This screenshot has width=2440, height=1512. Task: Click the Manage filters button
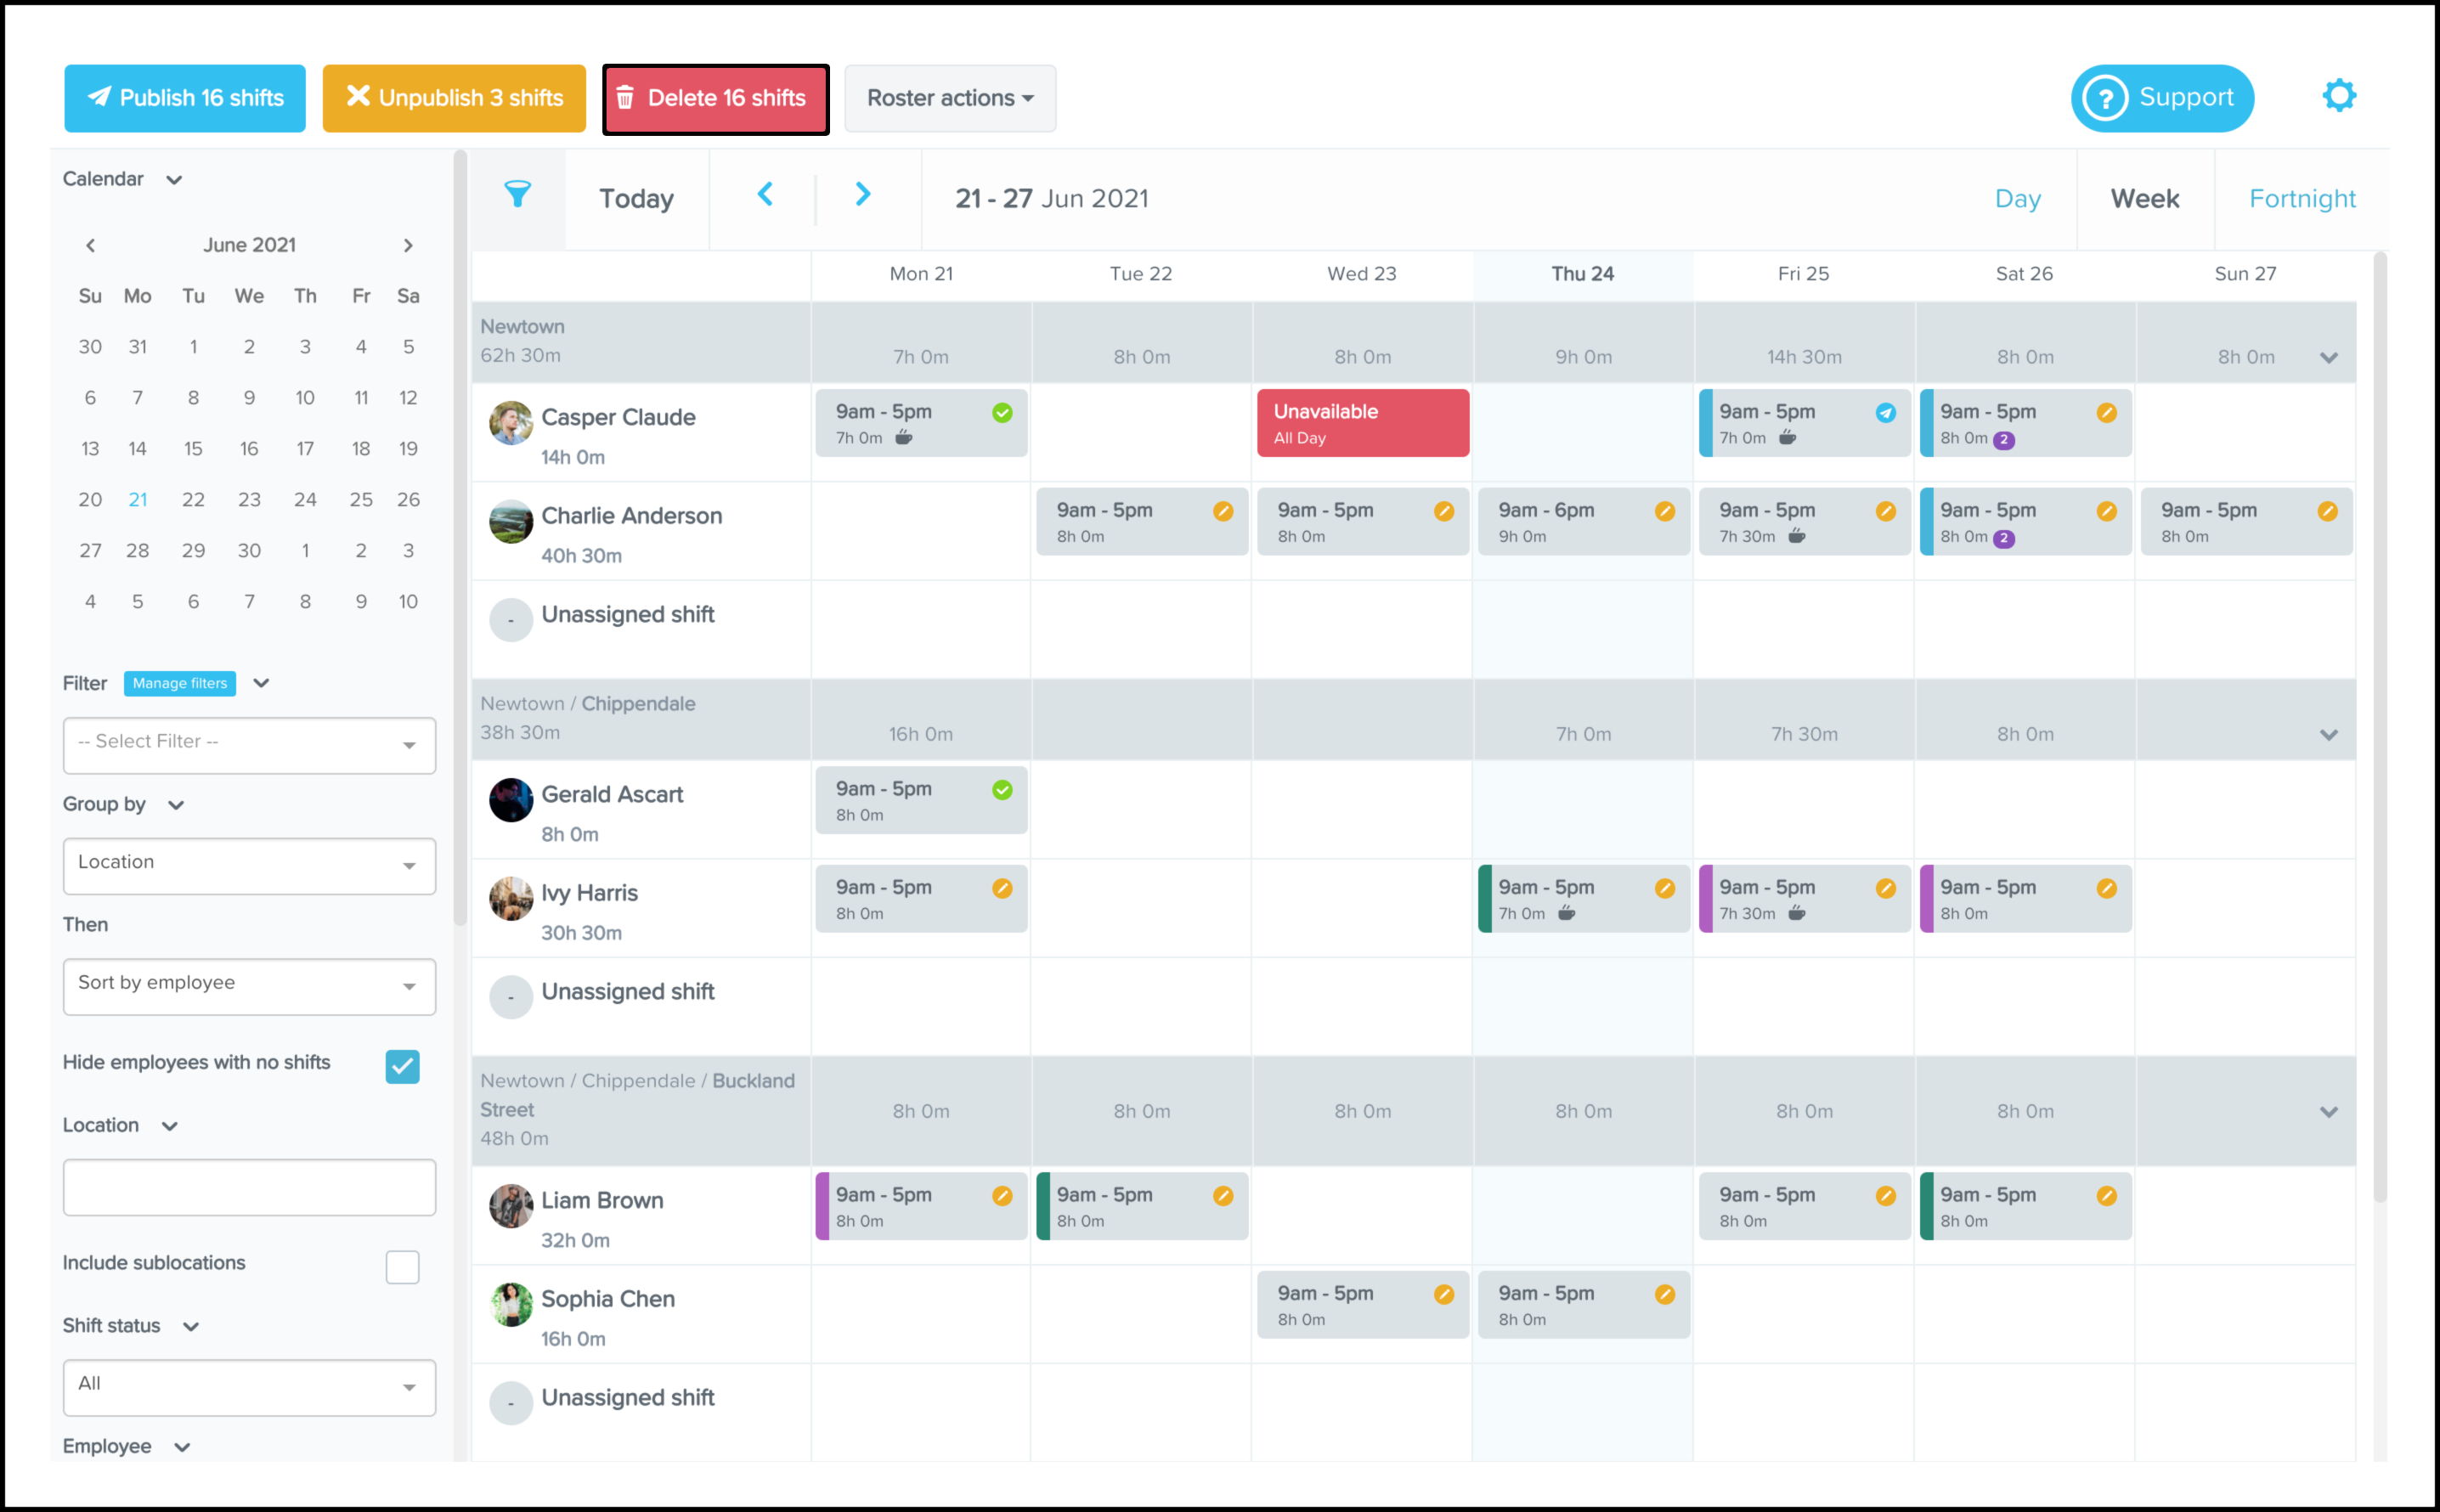(180, 684)
